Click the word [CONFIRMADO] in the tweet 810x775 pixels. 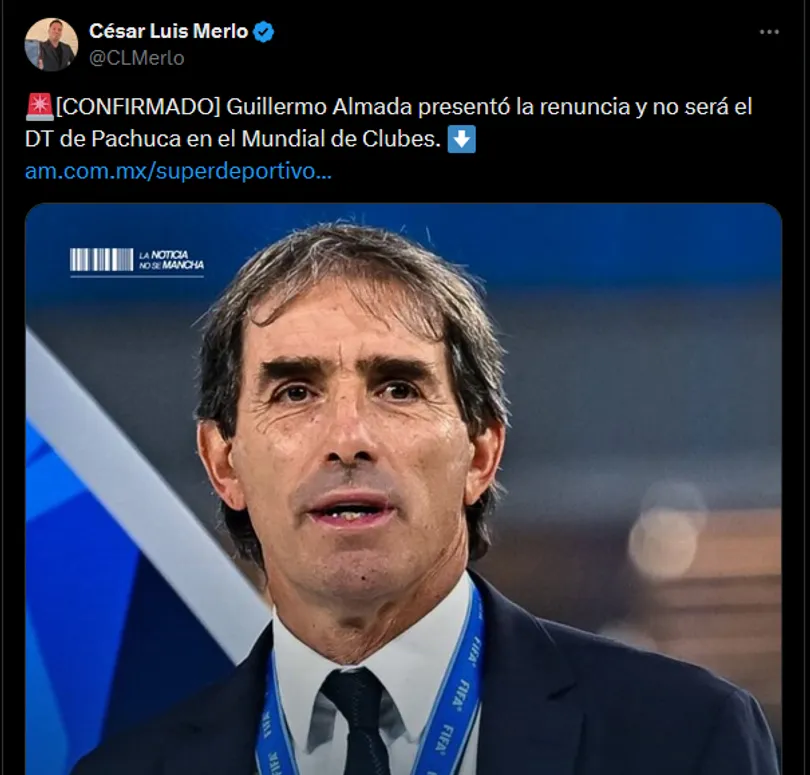pyautogui.click(x=138, y=107)
